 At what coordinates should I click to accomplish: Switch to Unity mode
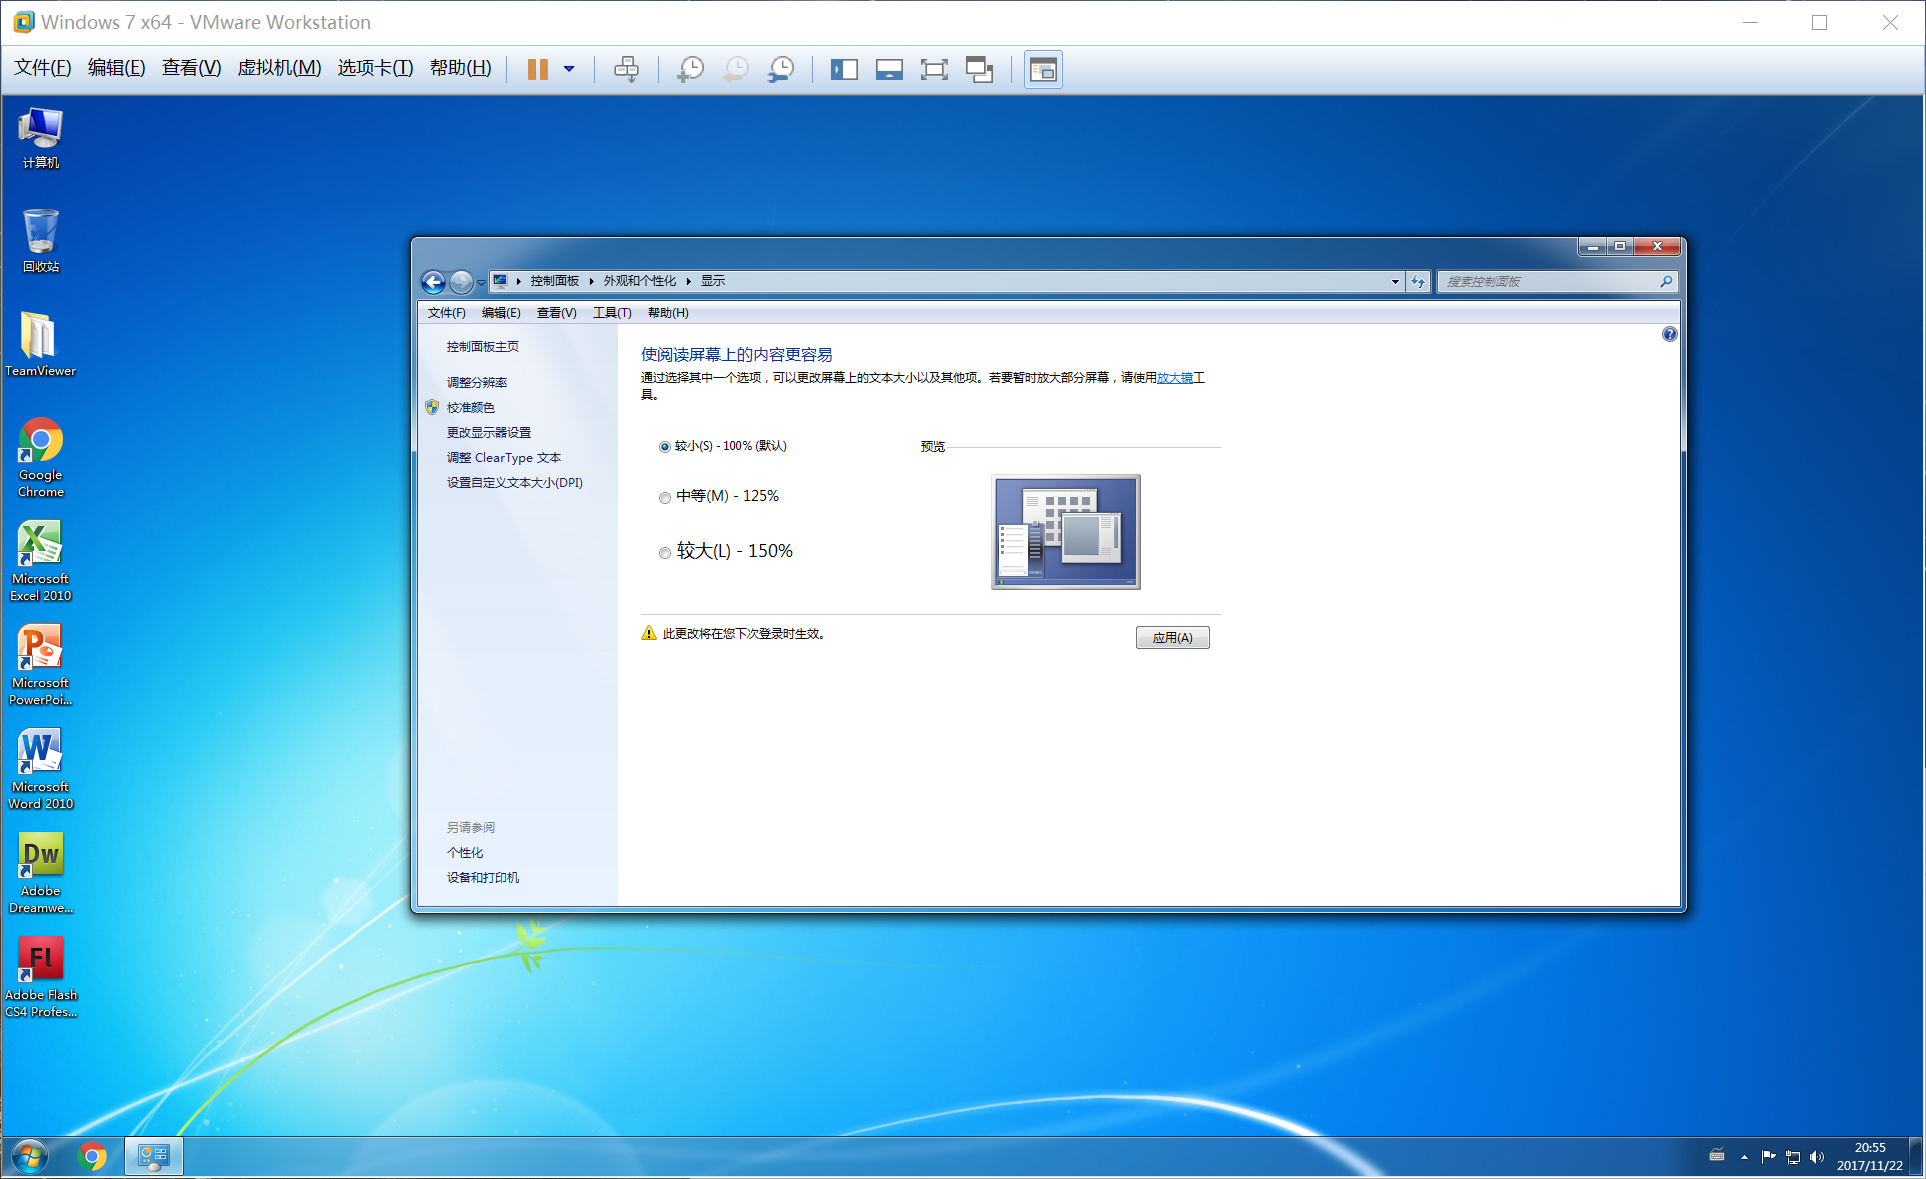979,69
